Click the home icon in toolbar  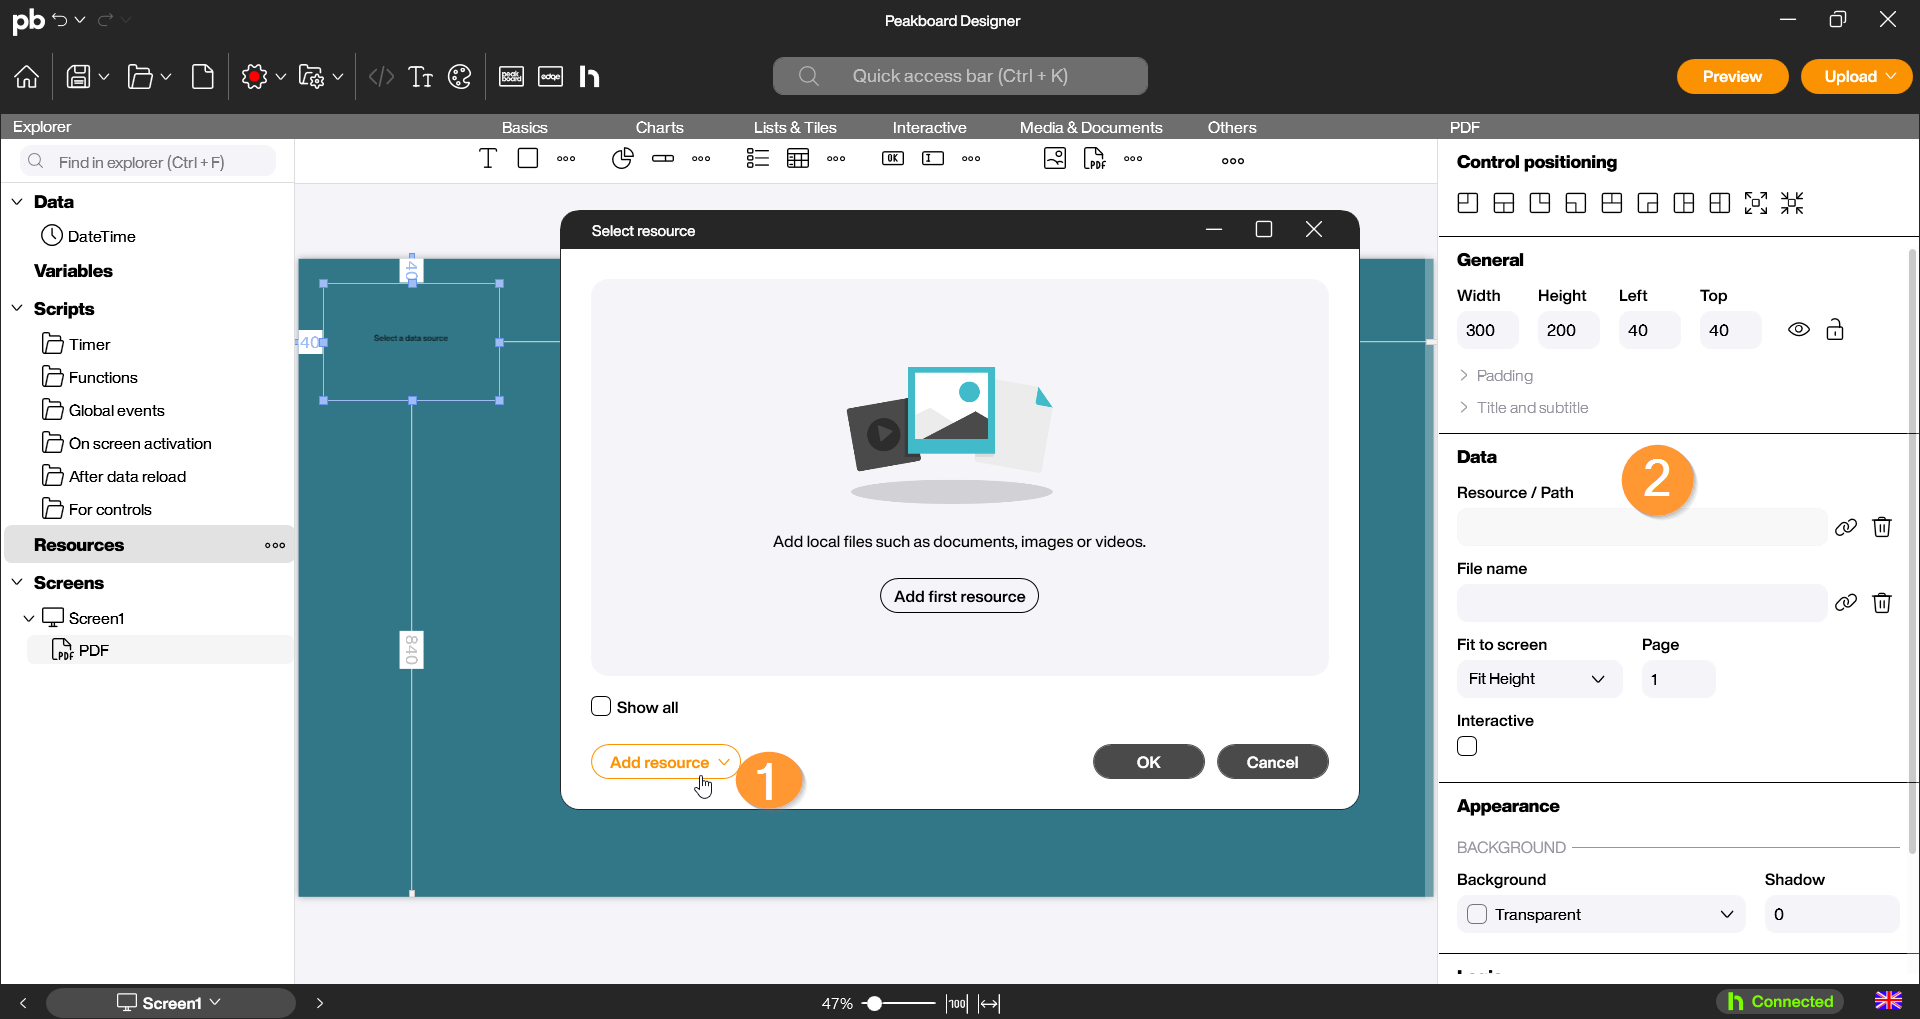tap(27, 77)
